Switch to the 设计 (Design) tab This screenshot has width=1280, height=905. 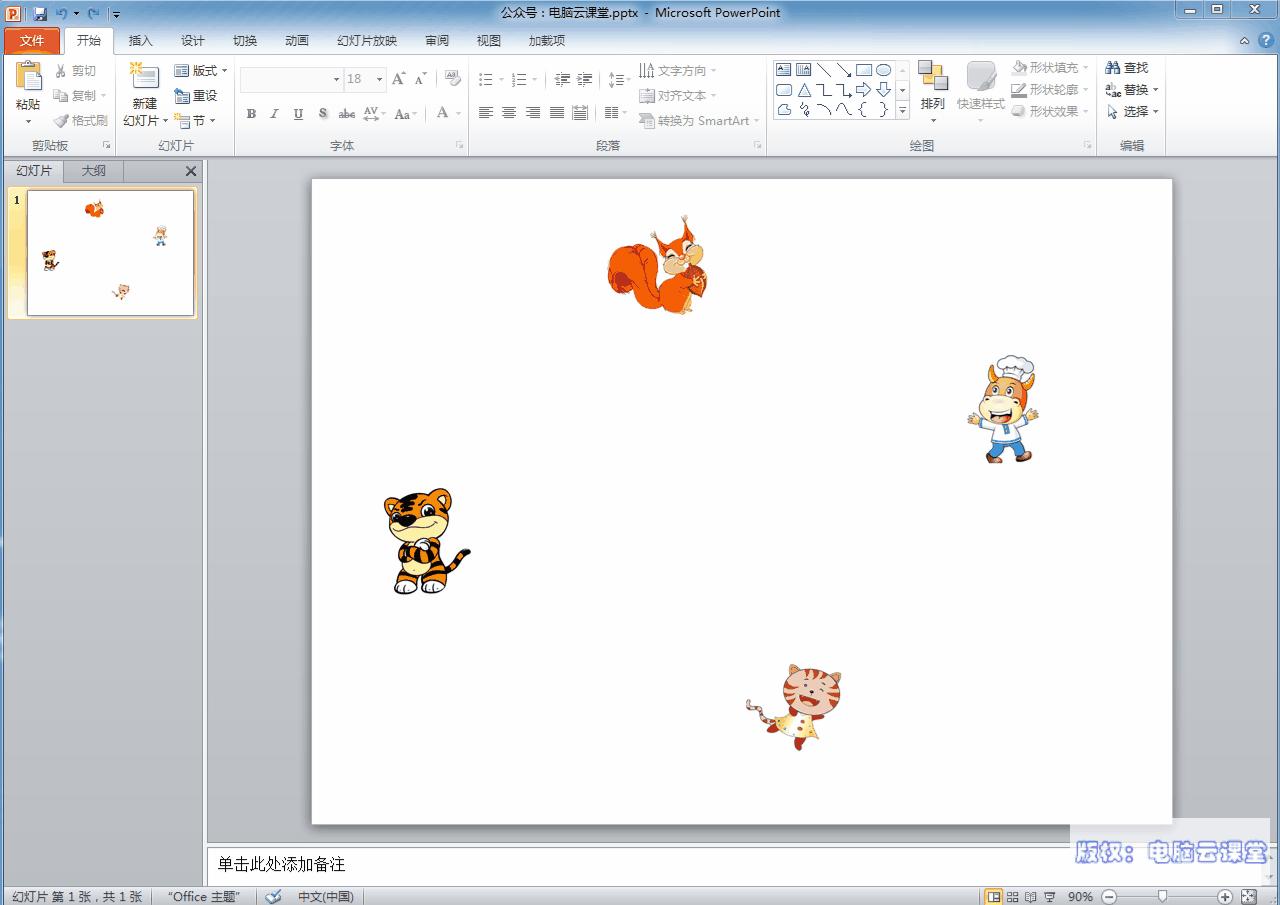[x=193, y=41]
